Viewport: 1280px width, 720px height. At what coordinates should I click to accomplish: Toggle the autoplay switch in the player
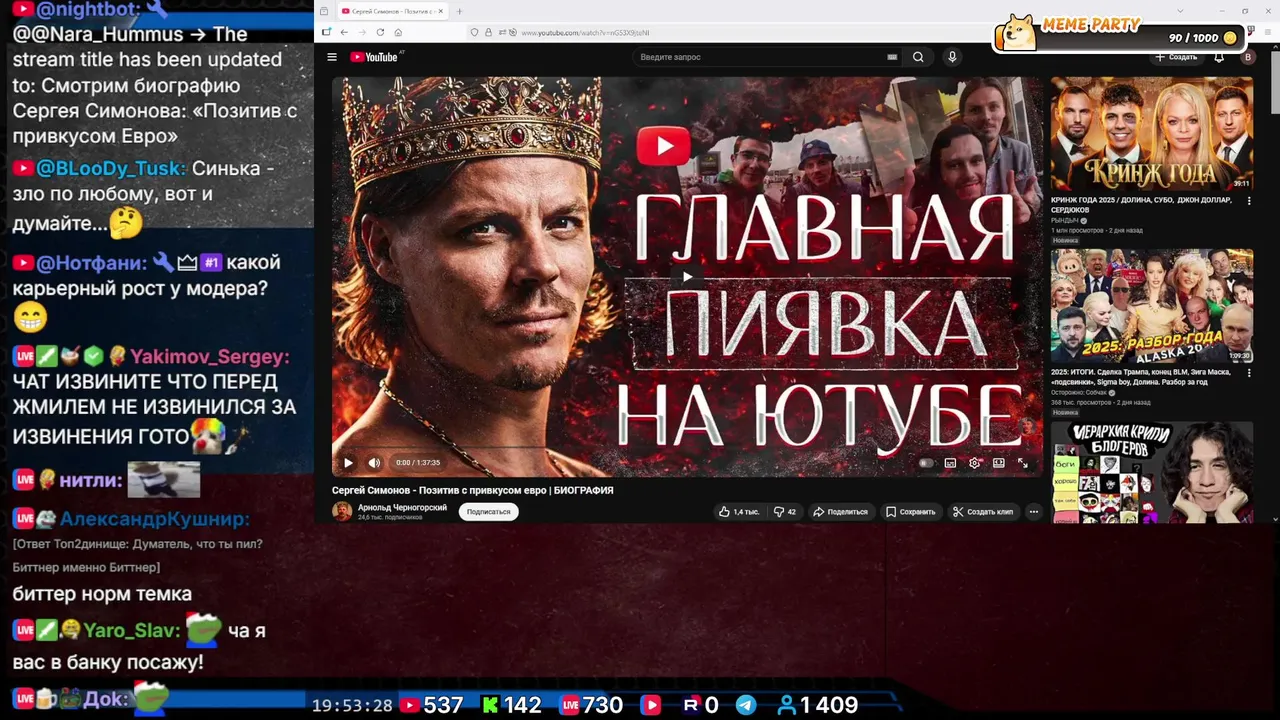tap(926, 463)
